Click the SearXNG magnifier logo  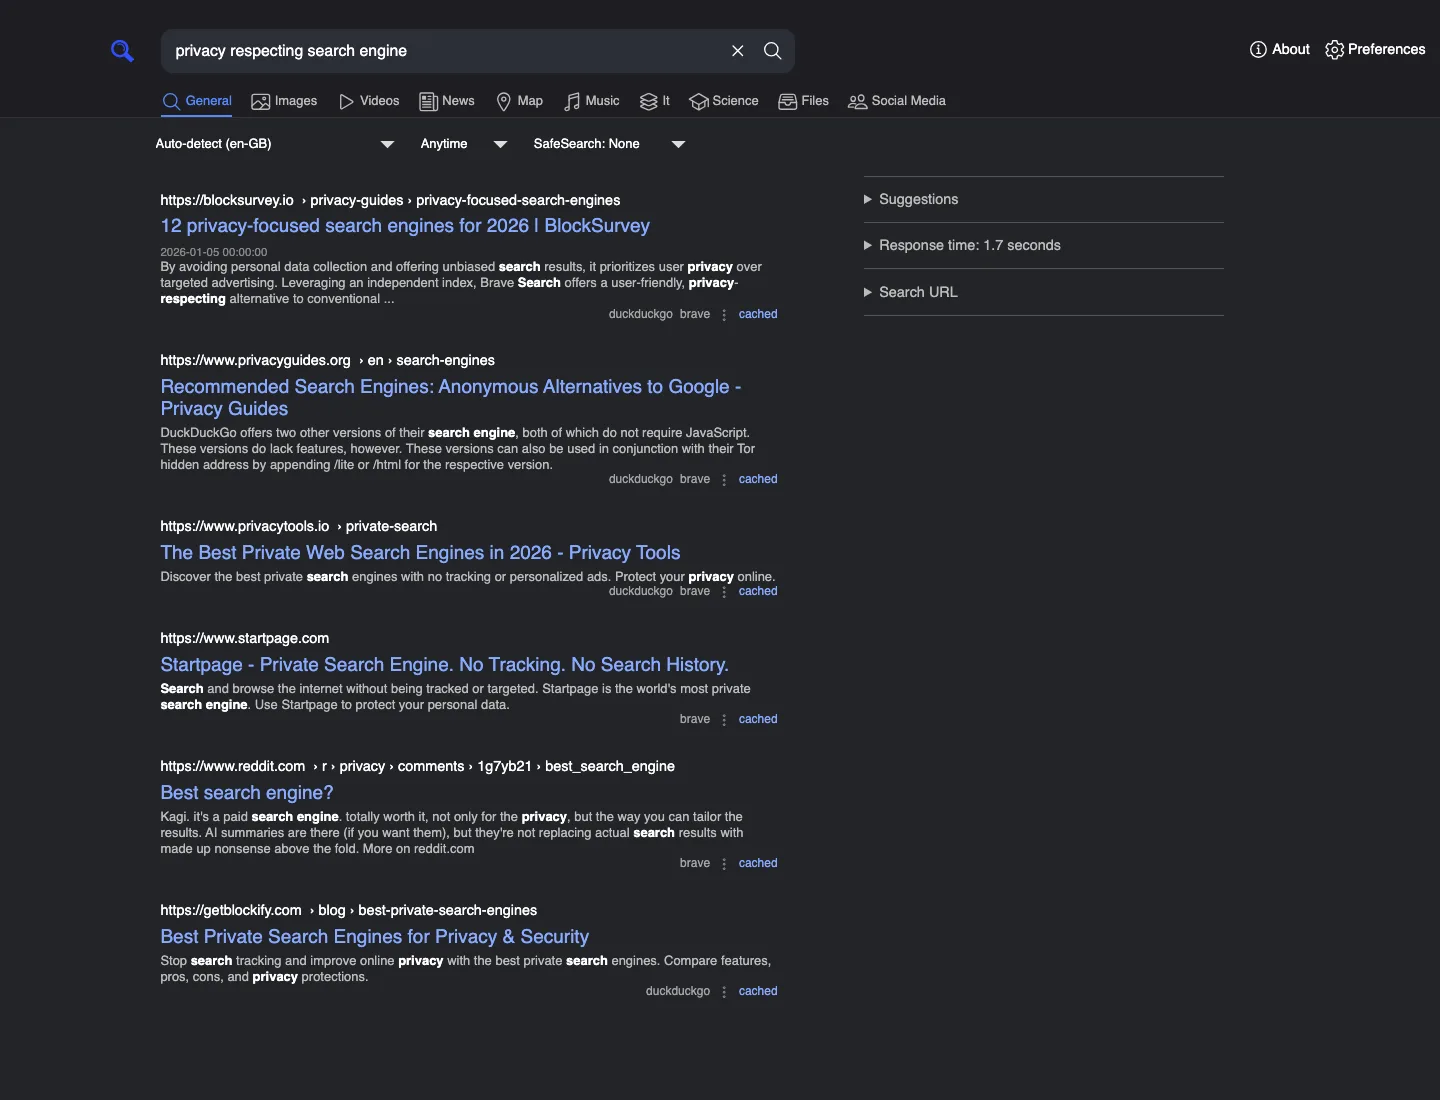[x=122, y=51]
